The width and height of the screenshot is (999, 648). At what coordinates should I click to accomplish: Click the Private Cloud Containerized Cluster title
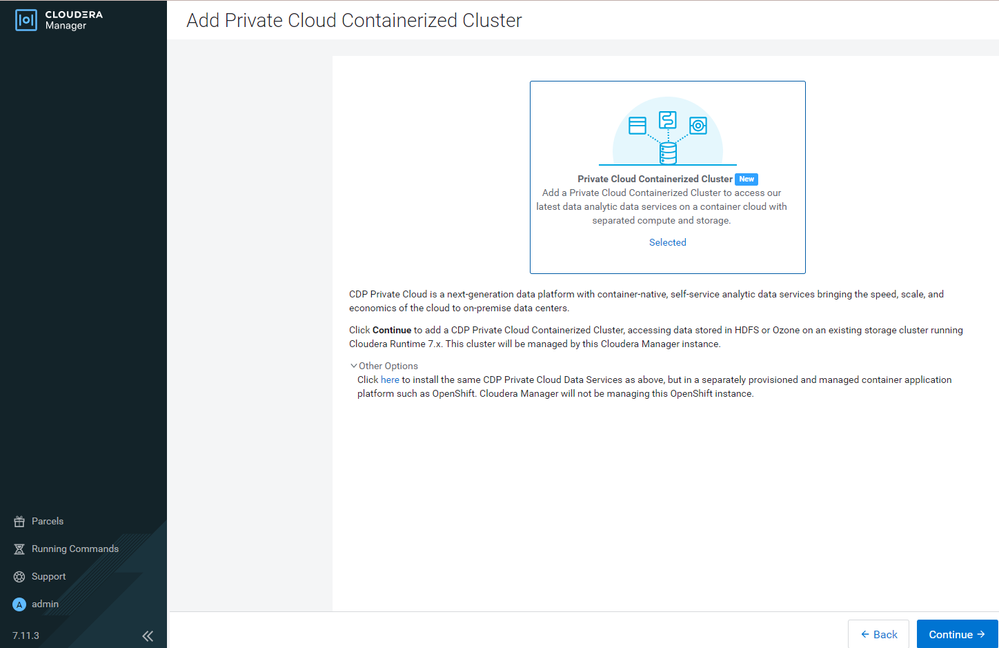coord(655,179)
